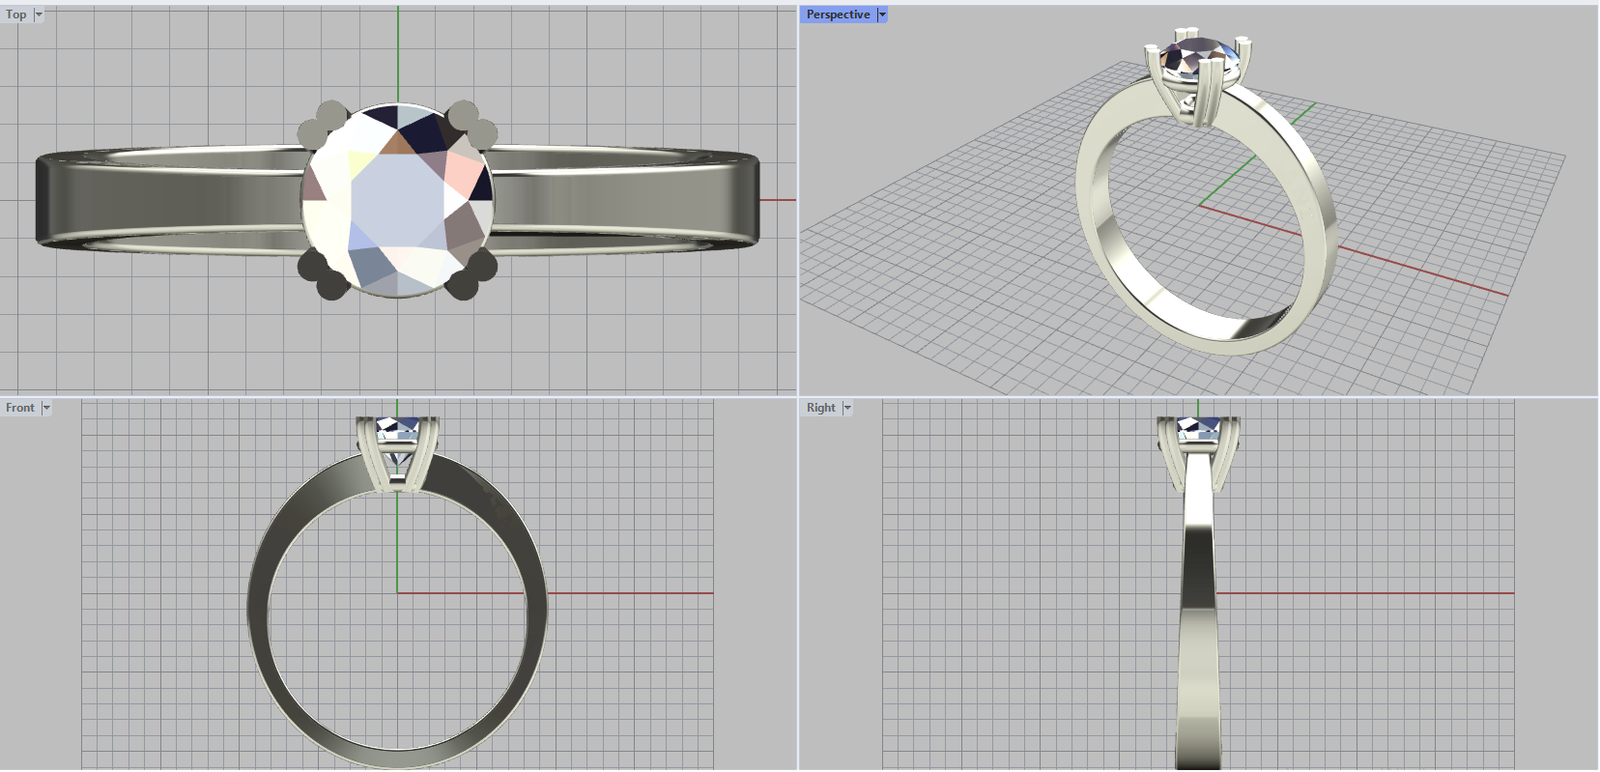This screenshot has height=772, width=1600.
Task: Select the ring shank in Right viewport
Action: [1198, 620]
